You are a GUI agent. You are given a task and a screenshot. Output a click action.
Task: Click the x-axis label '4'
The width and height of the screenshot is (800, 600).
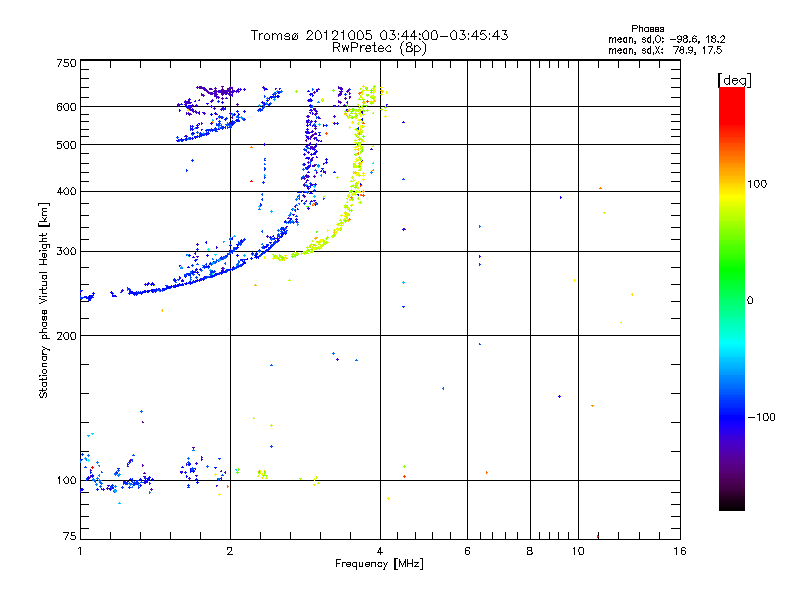coord(380,551)
